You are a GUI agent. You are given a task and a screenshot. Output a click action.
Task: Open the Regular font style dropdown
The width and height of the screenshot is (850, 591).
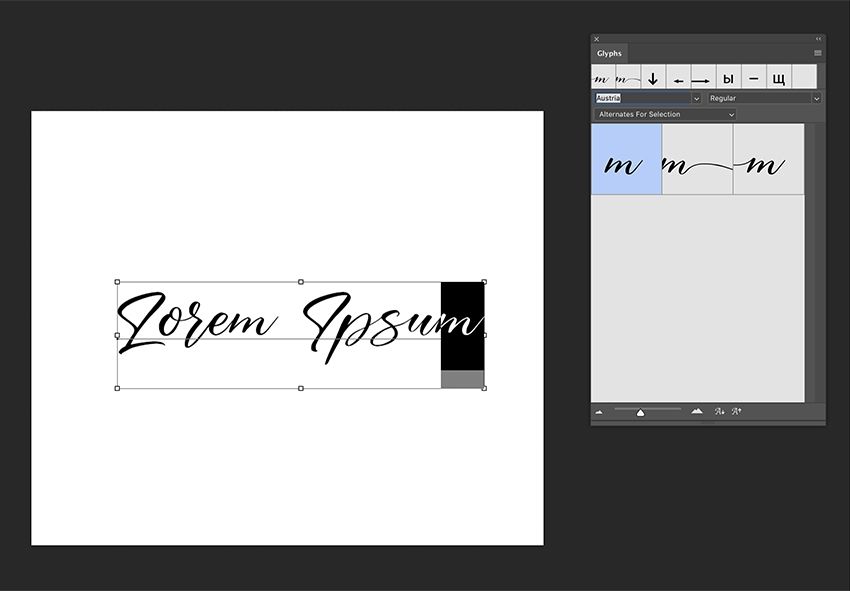pyautogui.click(x=764, y=98)
